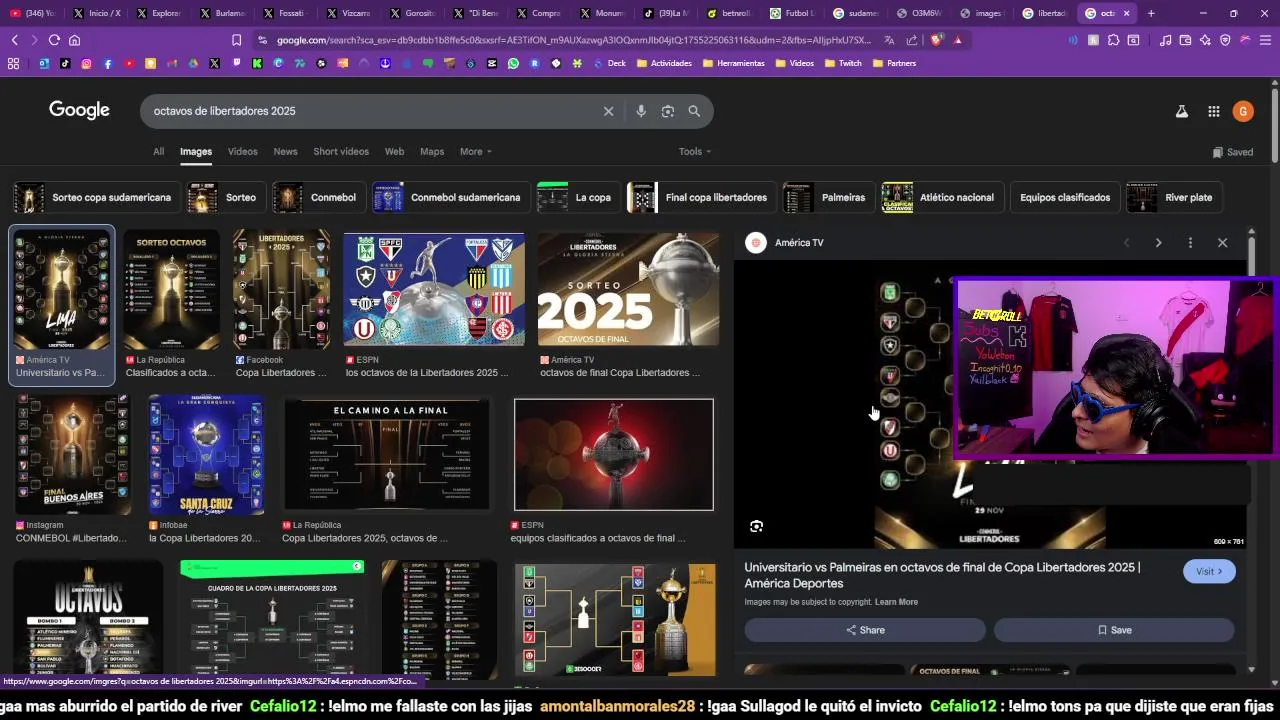This screenshot has width=1280, height=720.
Task: Start voice search with the microphone icon
Action: tap(641, 111)
